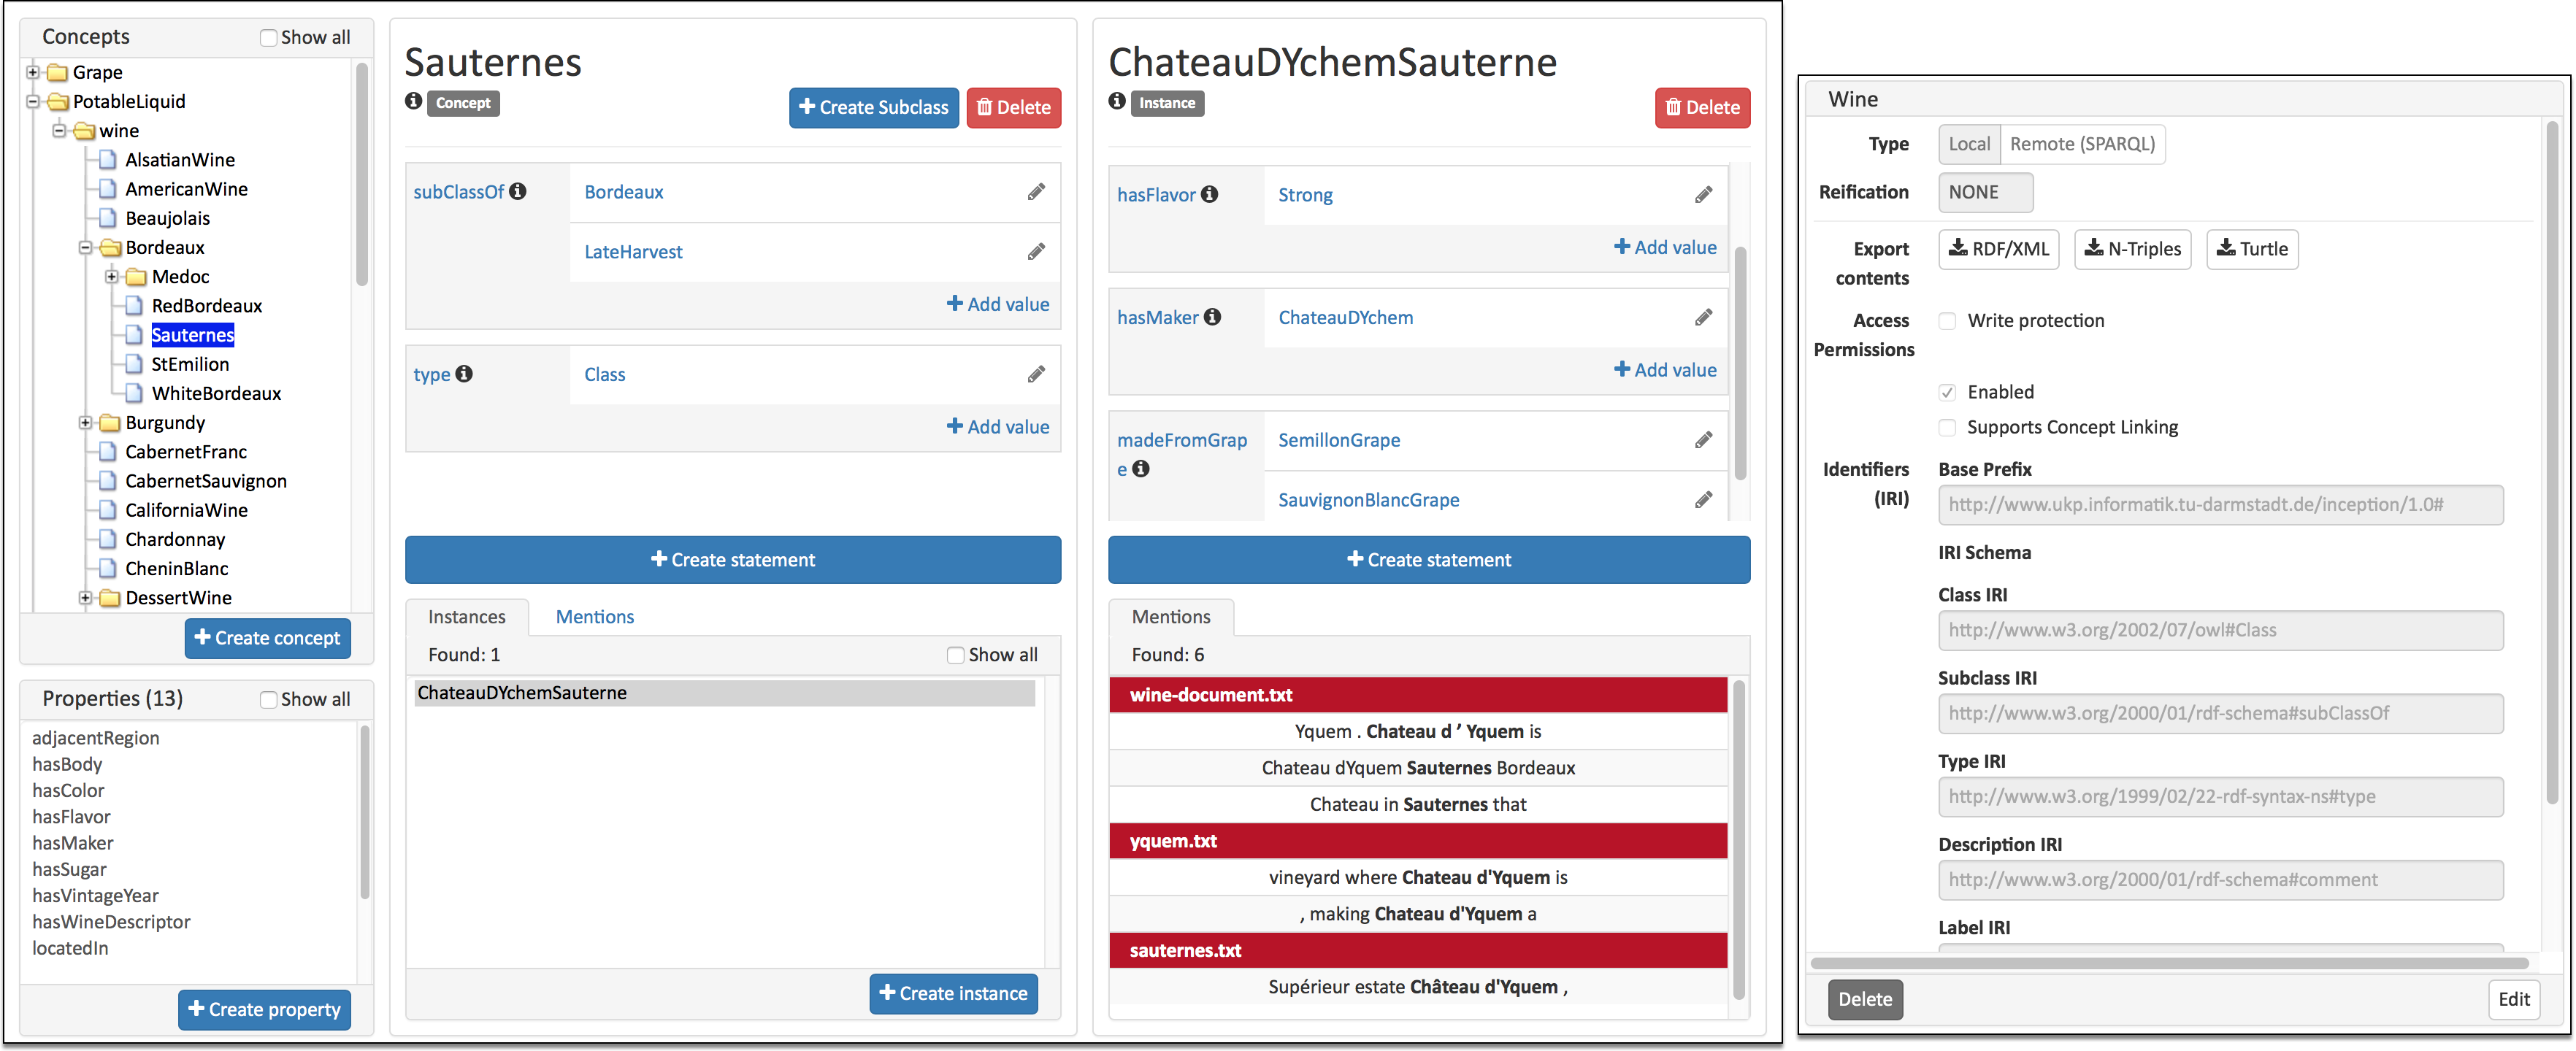The height and width of the screenshot is (1051, 2576).
Task: Open info icon under Sauternes title
Action: [x=414, y=101]
